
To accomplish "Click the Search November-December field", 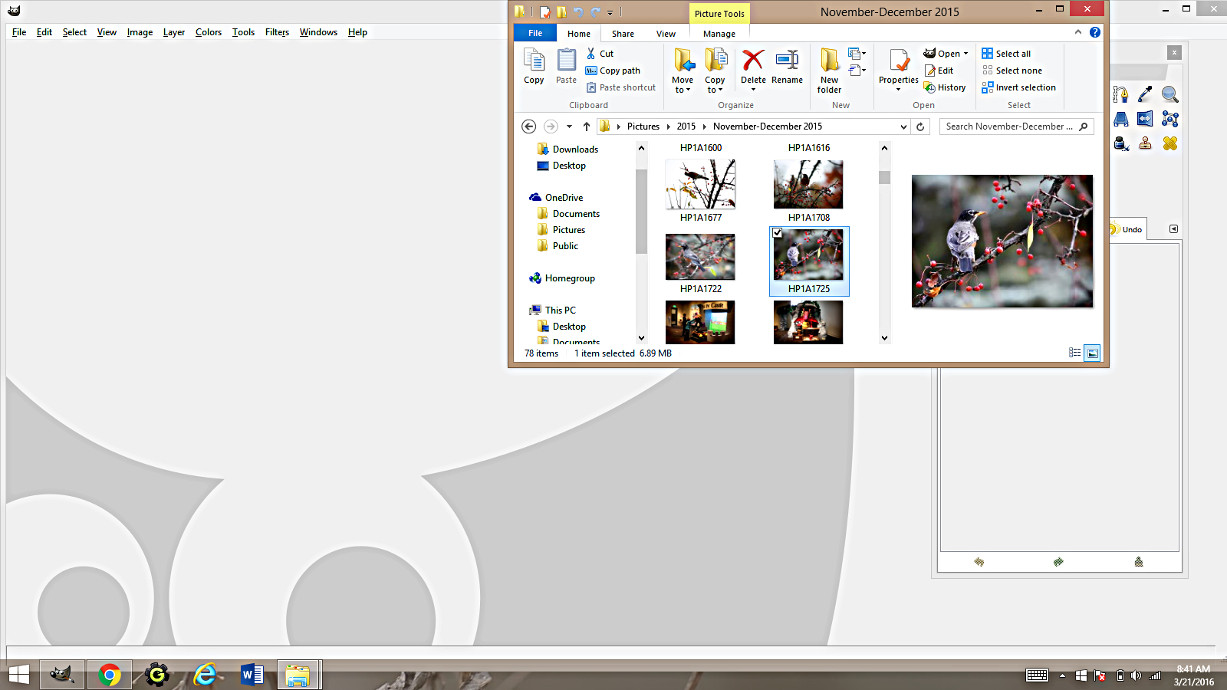I will (x=1010, y=127).
